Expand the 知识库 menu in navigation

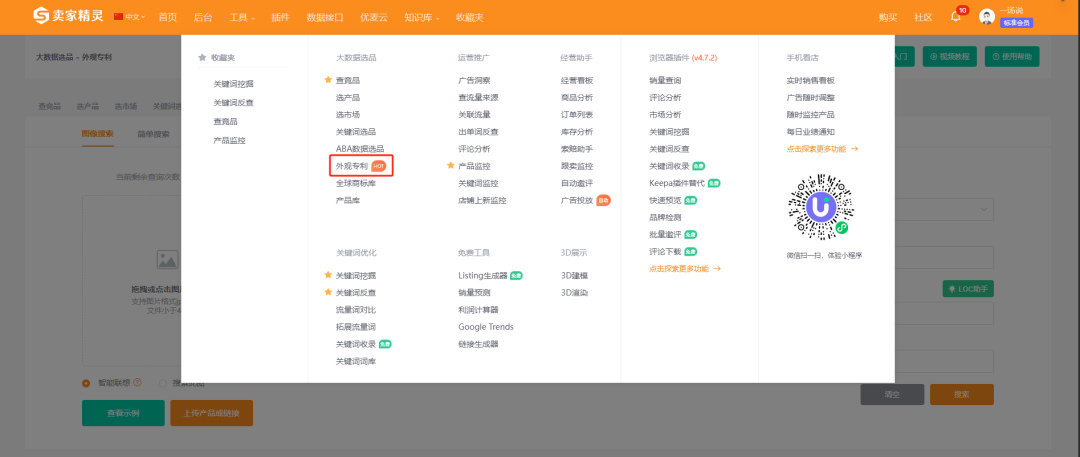pyautogui.click(x=422, y=17)
